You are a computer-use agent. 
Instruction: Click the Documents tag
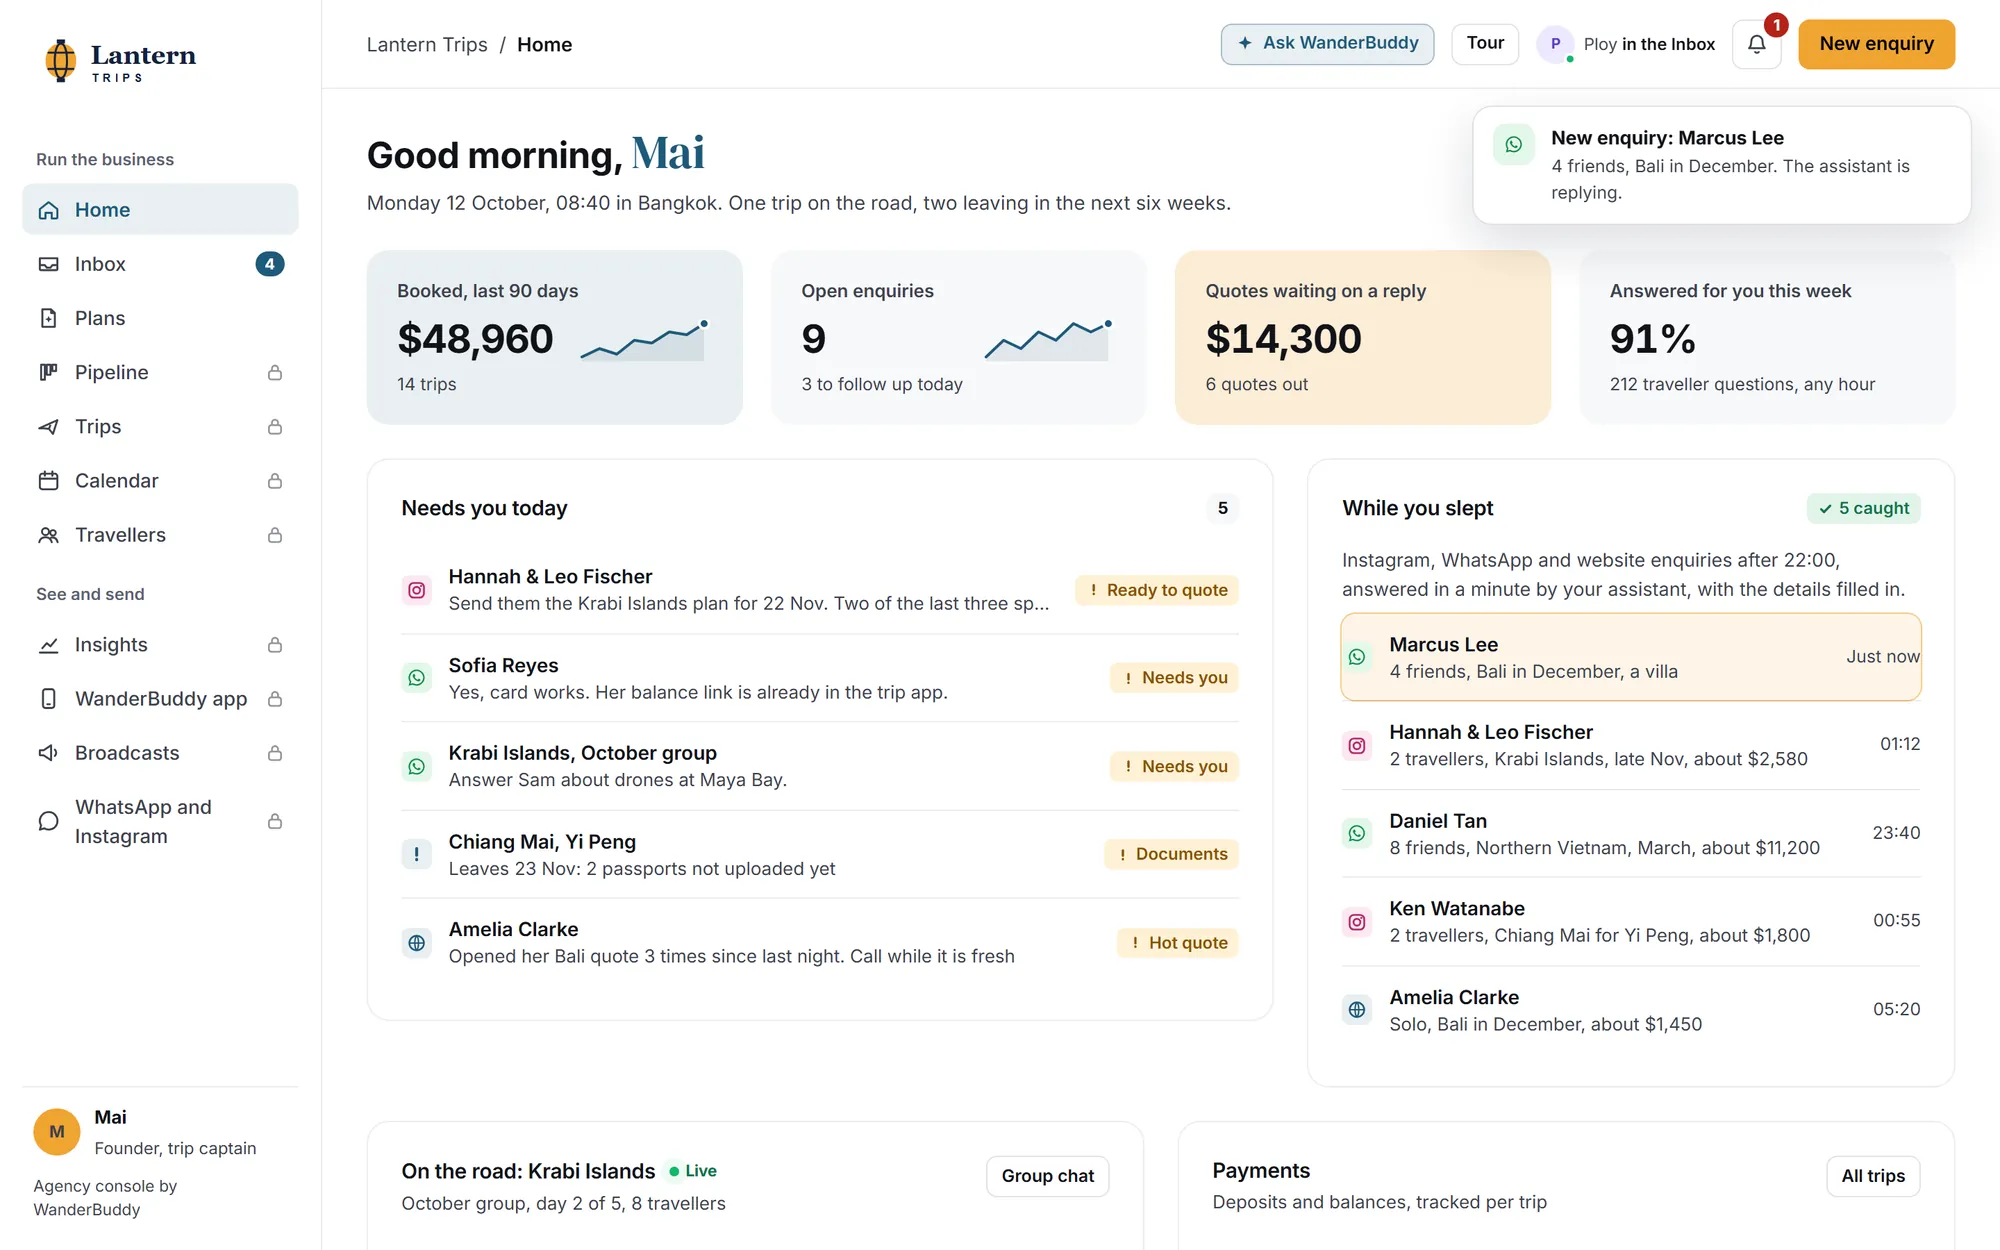[x=1172, y=854]
